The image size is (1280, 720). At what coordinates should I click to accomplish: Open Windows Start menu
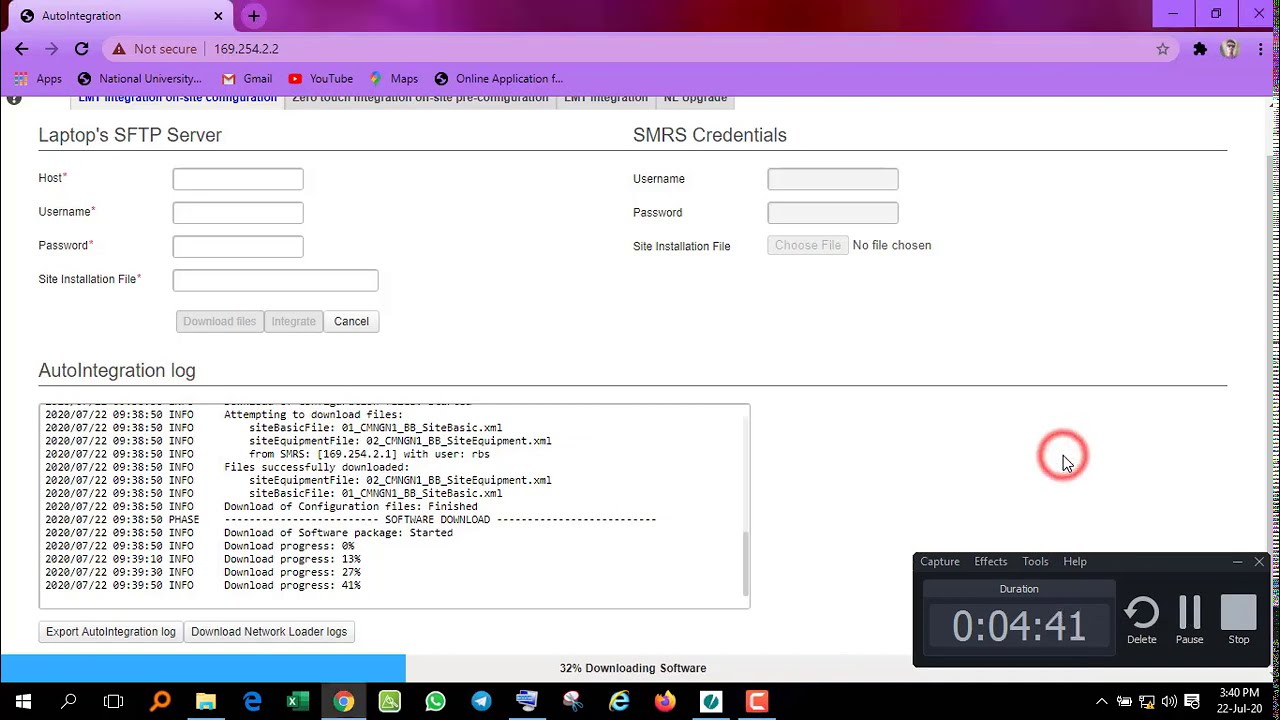point(23,702)
